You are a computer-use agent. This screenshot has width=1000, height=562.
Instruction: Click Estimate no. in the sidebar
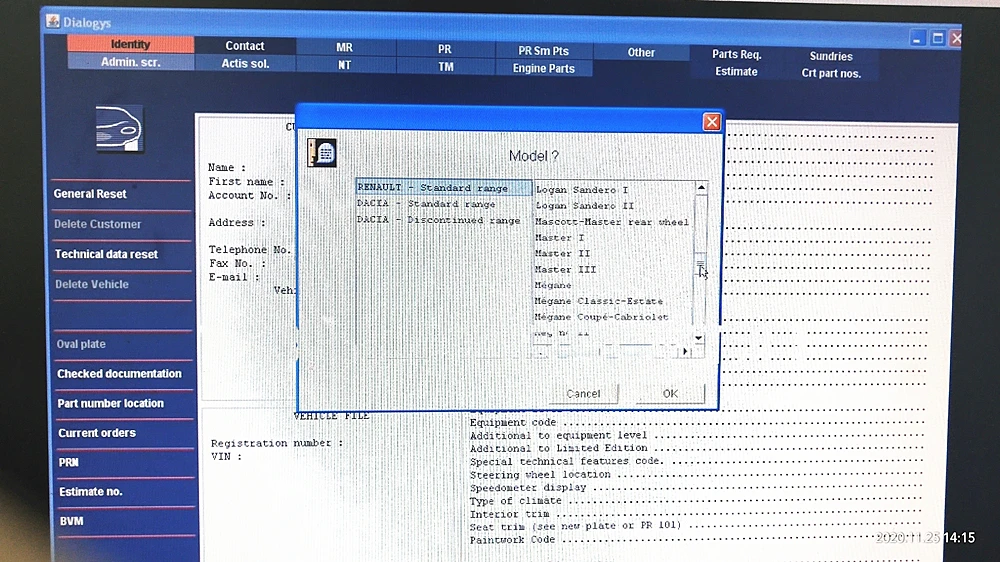pyautogui.click(x=91, y=491)
